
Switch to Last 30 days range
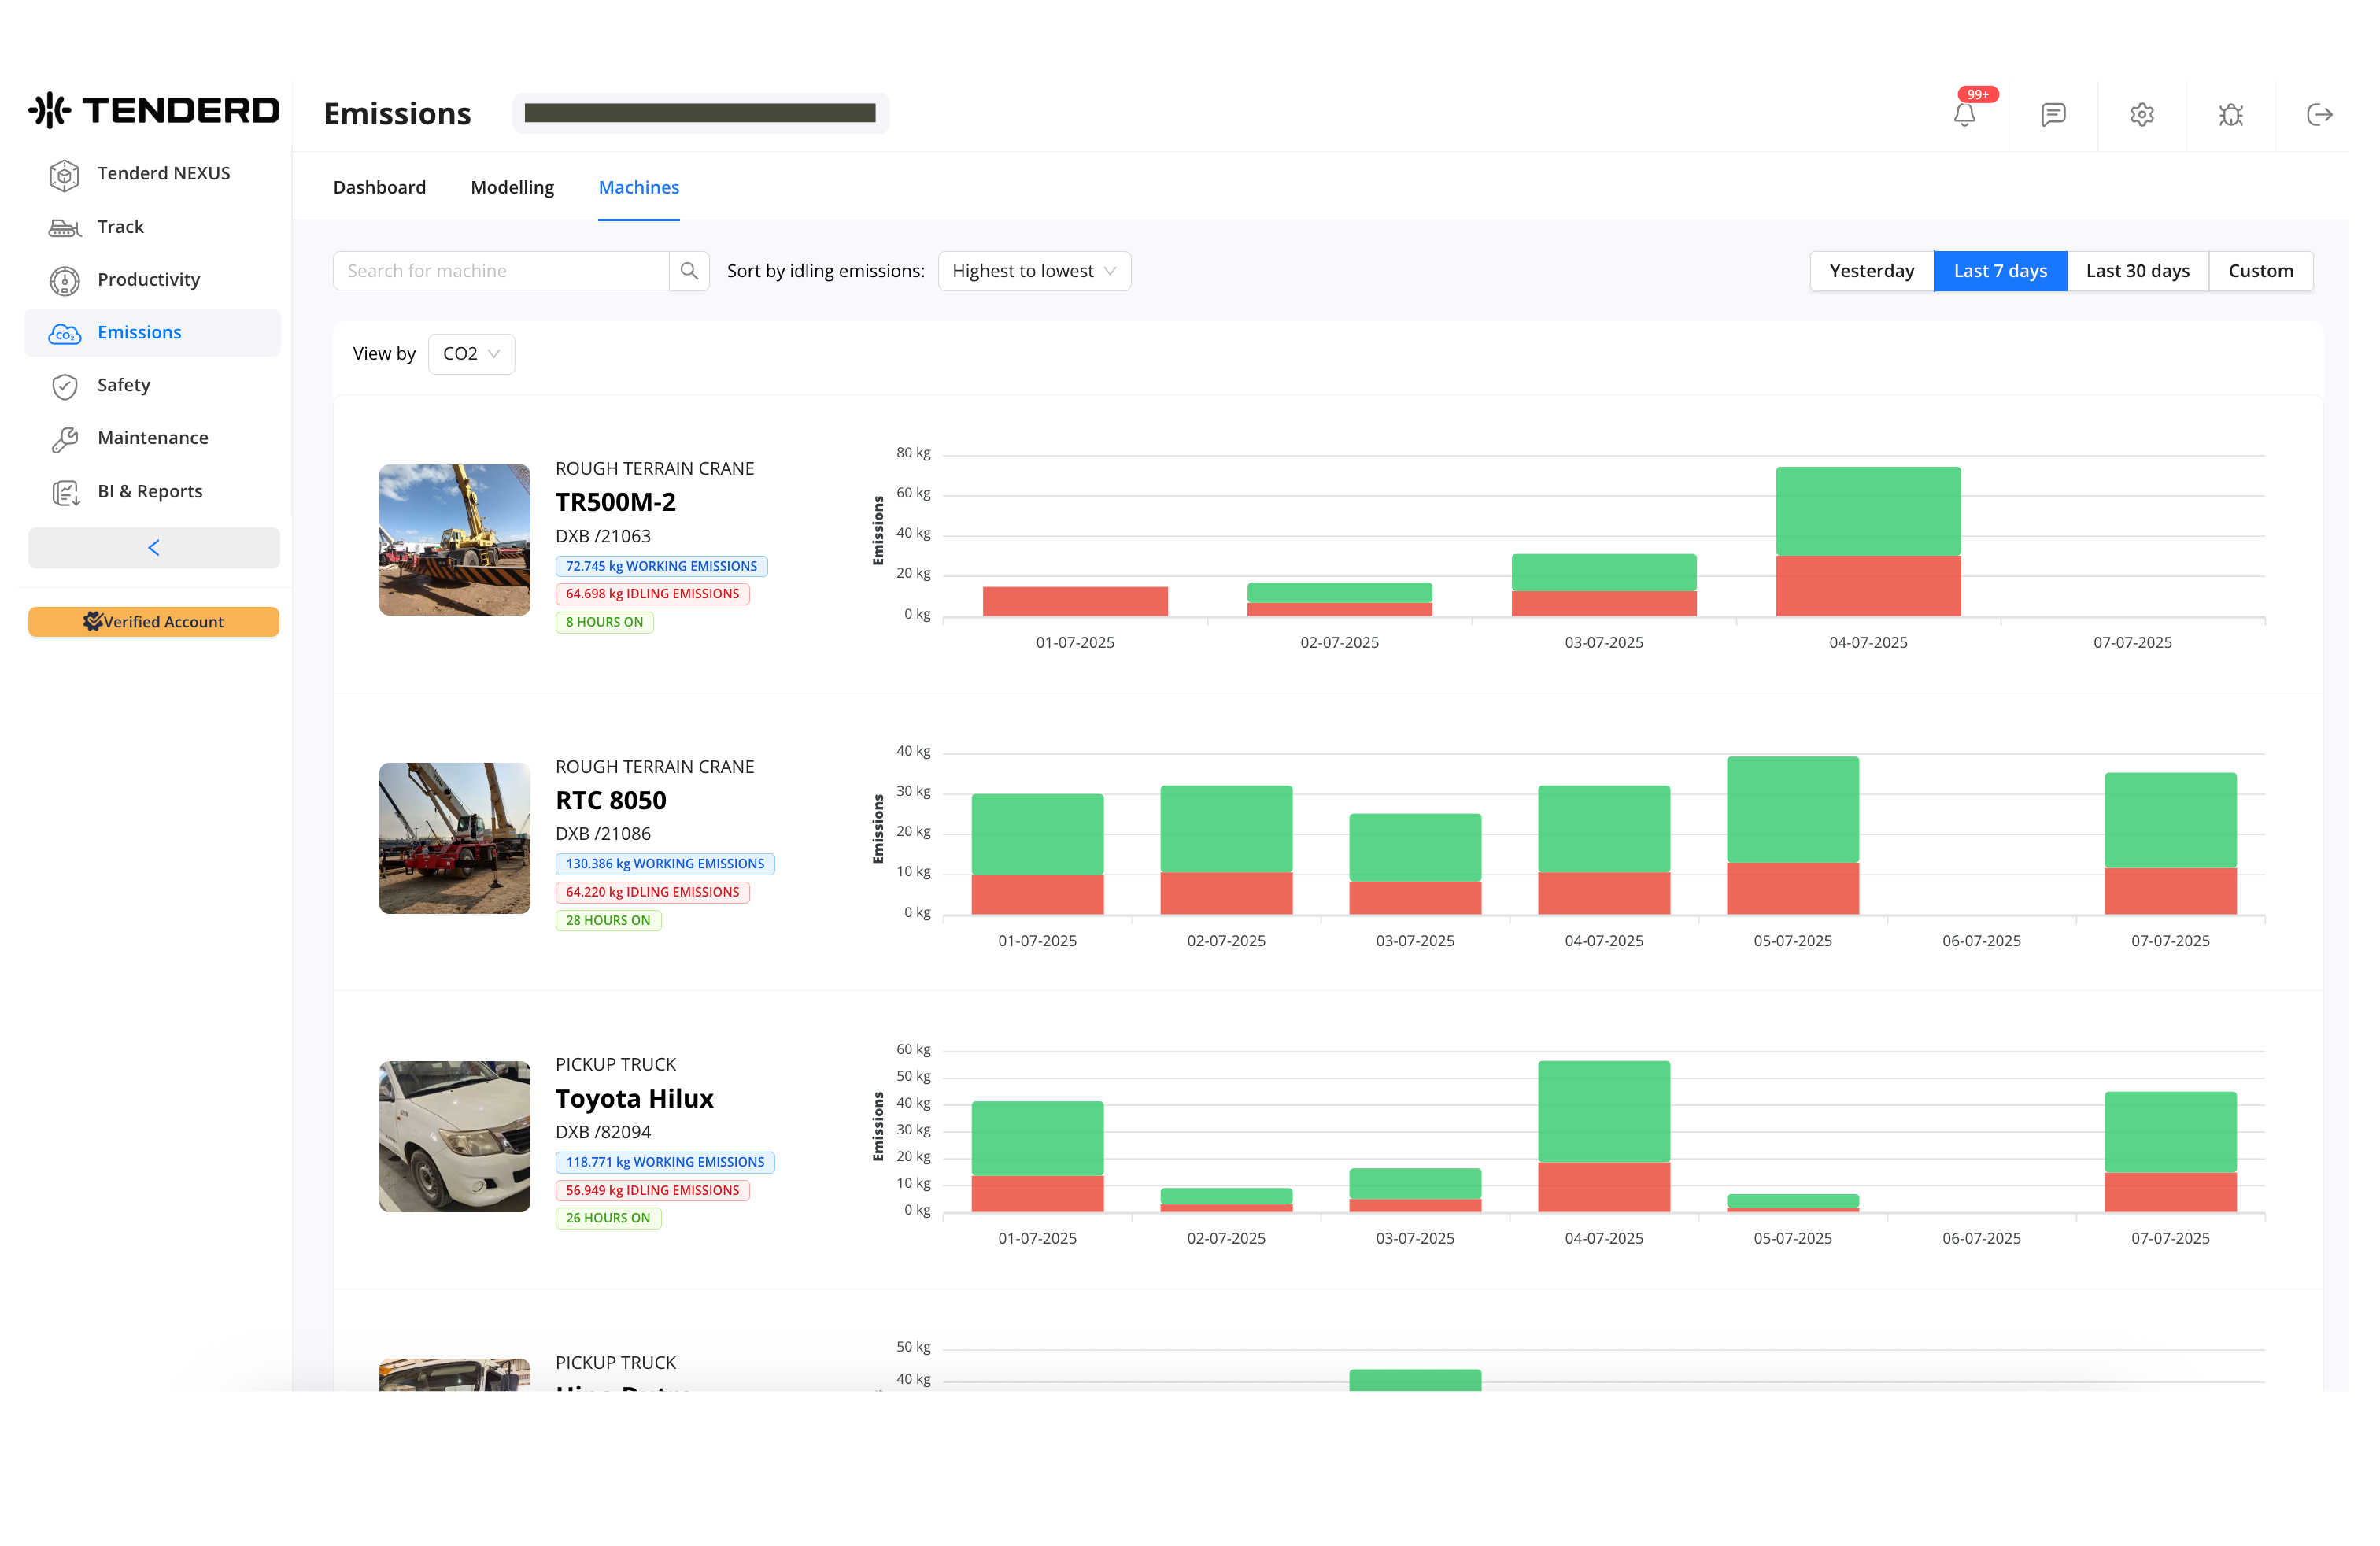(x=2137, y=271)
